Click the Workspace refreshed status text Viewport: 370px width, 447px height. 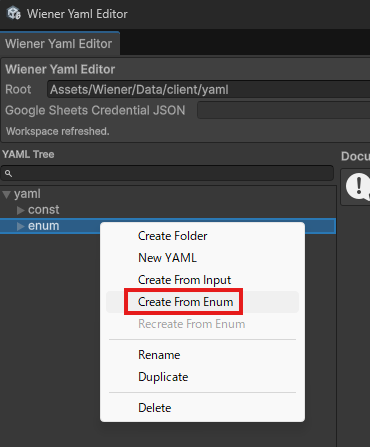pos(58,131)
